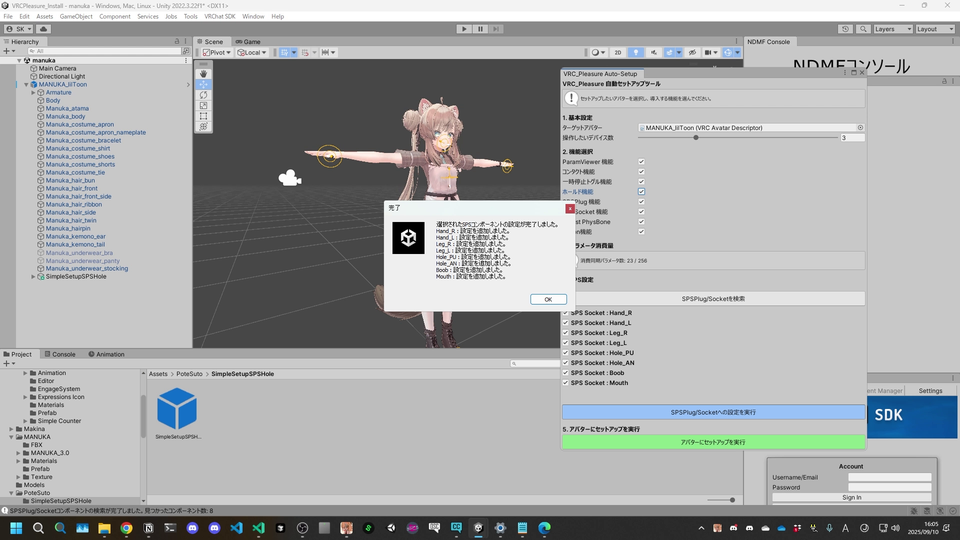Screen dimensions: 960x540
Task: Click the Pause button
Action: click(x=481, y=29)
